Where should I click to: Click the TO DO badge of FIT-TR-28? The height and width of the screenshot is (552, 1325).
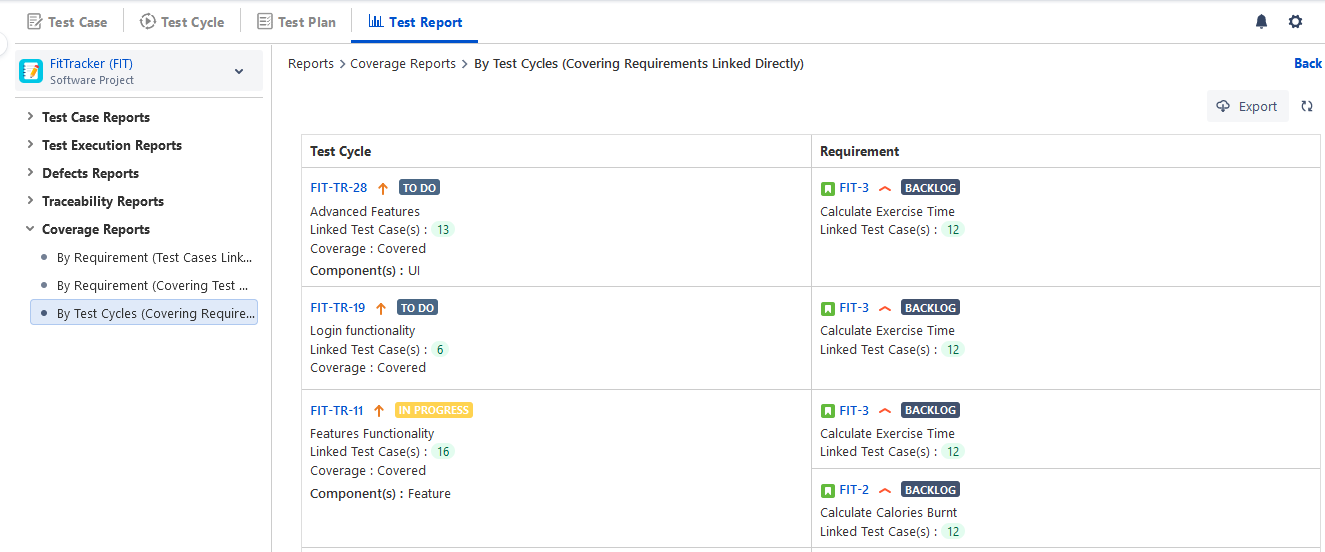coord(420,188)
